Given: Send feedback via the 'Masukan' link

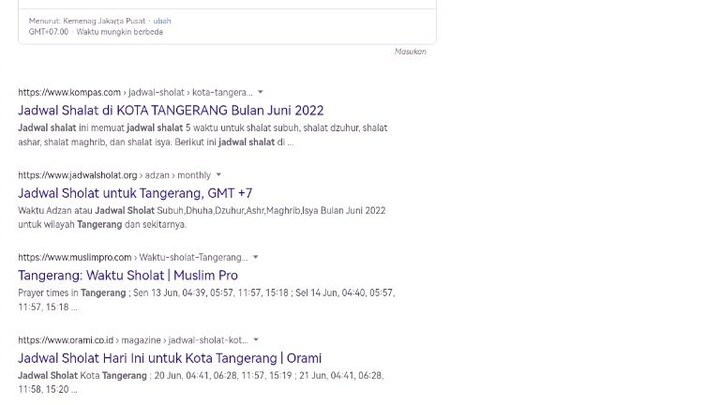Looking at the screenshot, I should 410,52.
